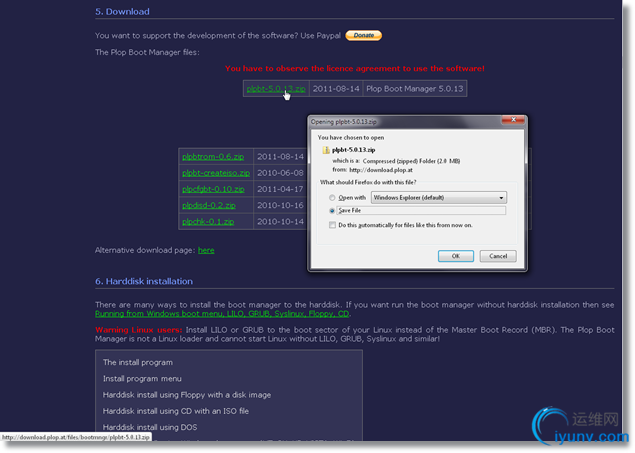Image resolution: width=635 pixels, height=453 pixels.
Task: Open 'Running from Windows boot menu, LILO, GRUB' link
Action: pyautogui.click(x=222, y=314)
